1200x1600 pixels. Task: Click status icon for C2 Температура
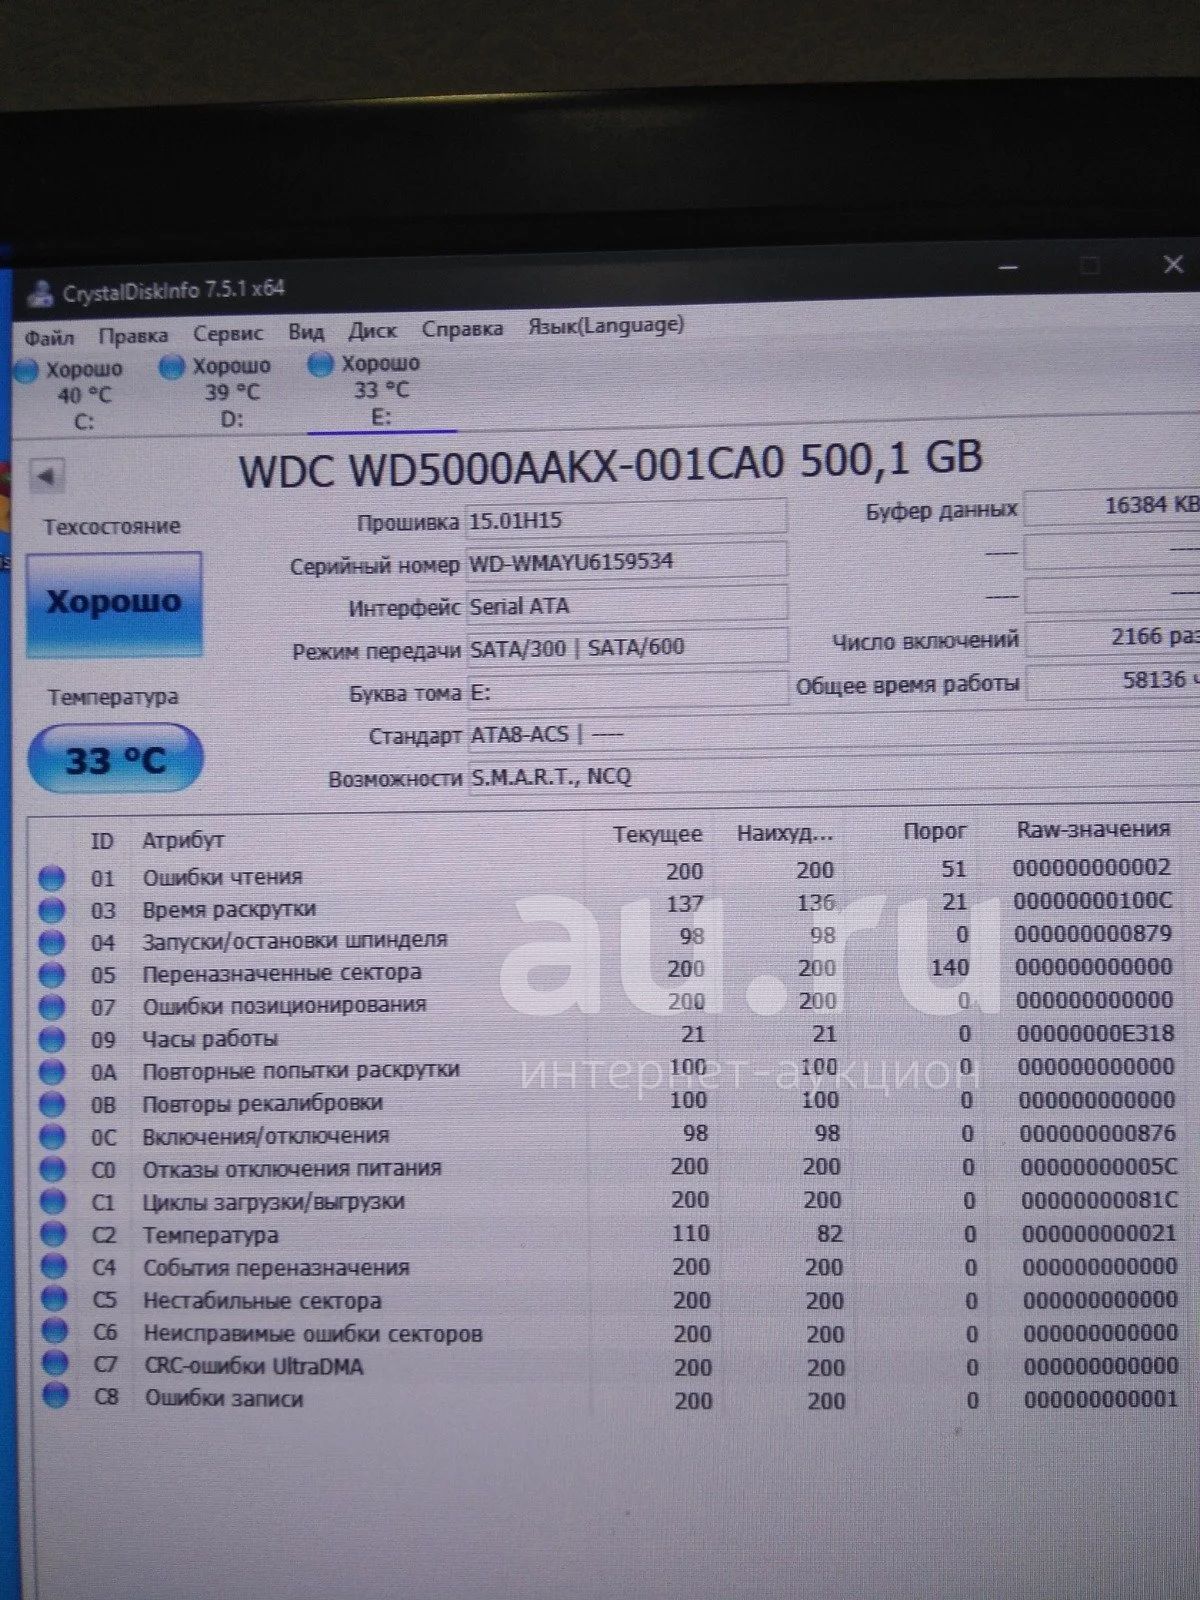(x=53, y=1235)
